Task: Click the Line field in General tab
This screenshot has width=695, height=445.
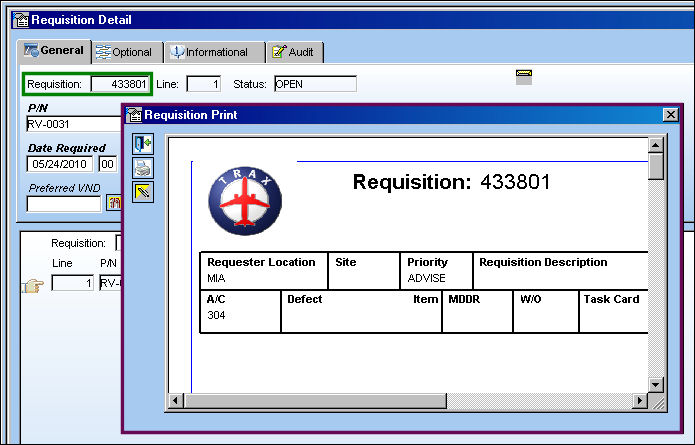Action: coord(203,84)
